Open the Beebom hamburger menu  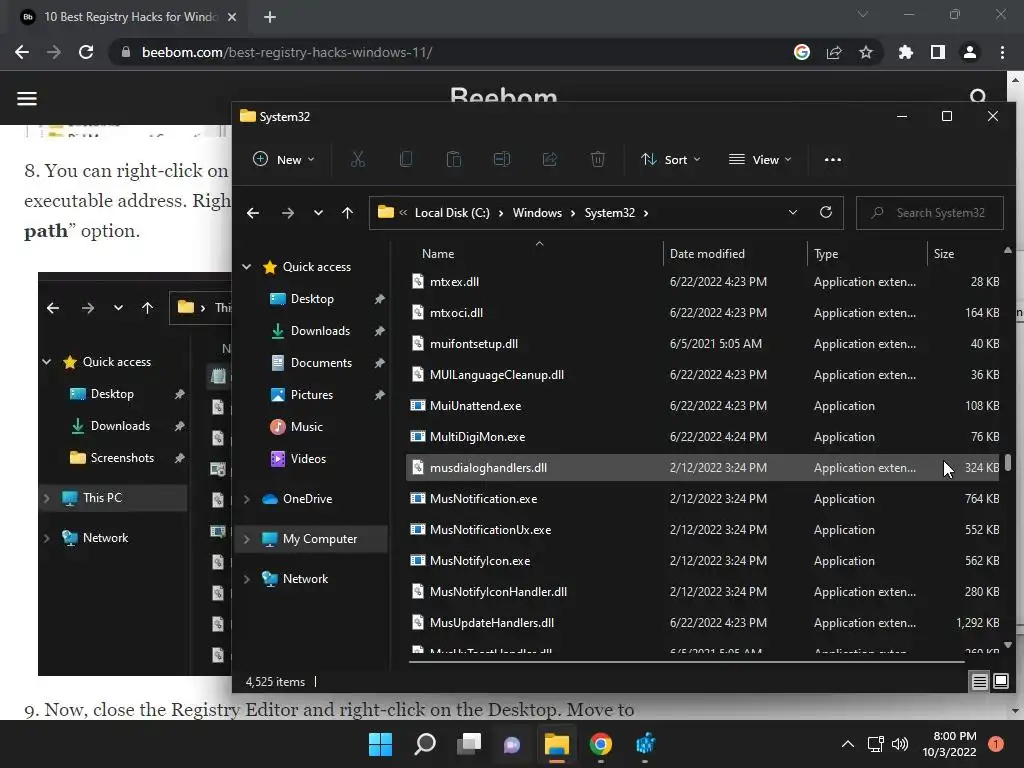tap(27, 99)
